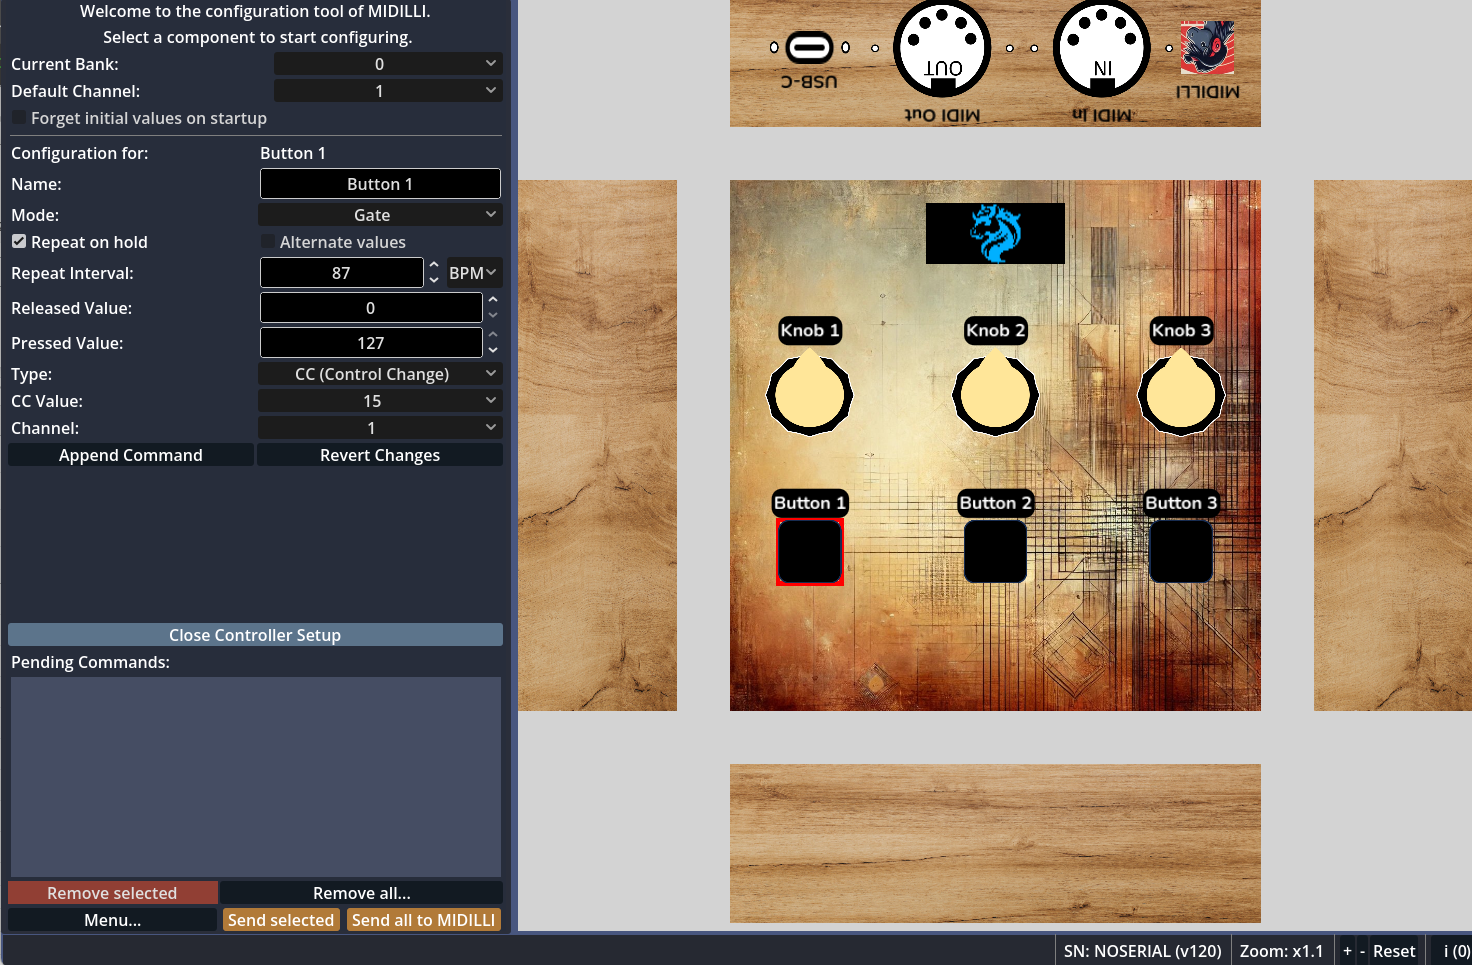Click Close Controller Setup

[x=255, y=635]
